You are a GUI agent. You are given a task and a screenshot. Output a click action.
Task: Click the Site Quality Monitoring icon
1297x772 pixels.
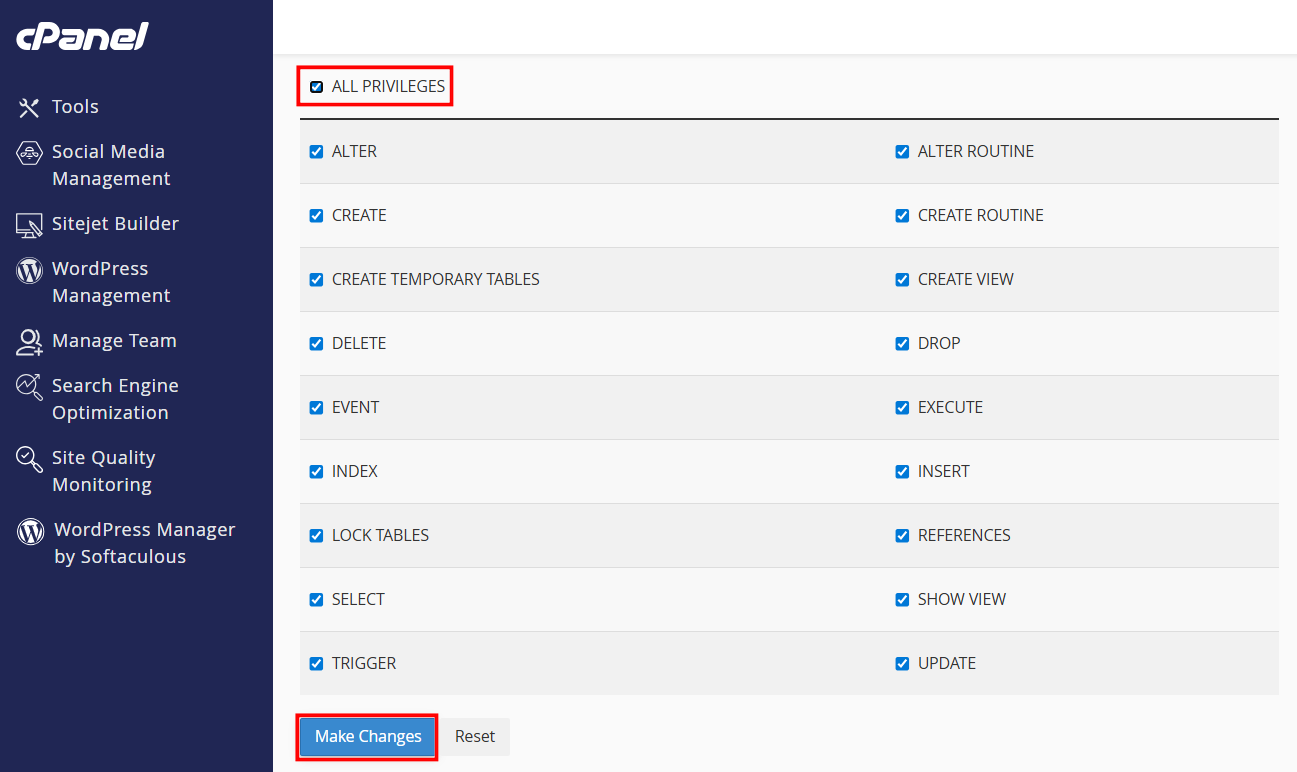(29, 459)
